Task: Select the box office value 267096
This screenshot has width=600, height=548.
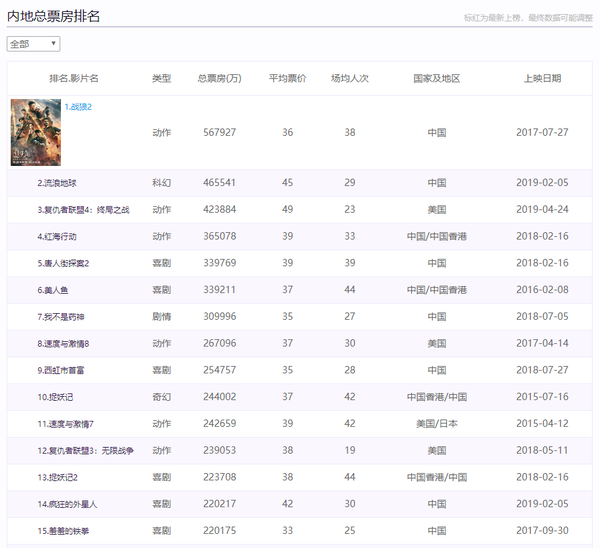Action: tap(220, 343)
